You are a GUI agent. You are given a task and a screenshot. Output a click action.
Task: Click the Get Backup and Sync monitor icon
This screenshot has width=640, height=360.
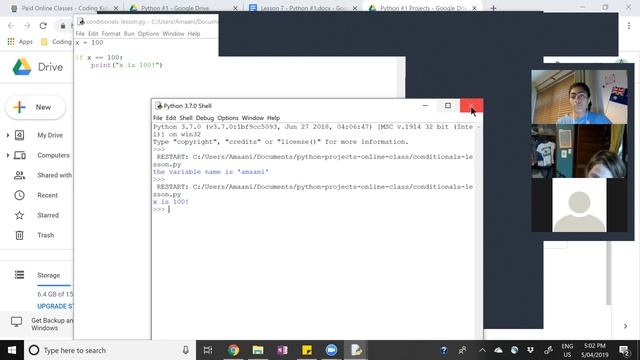17,322
